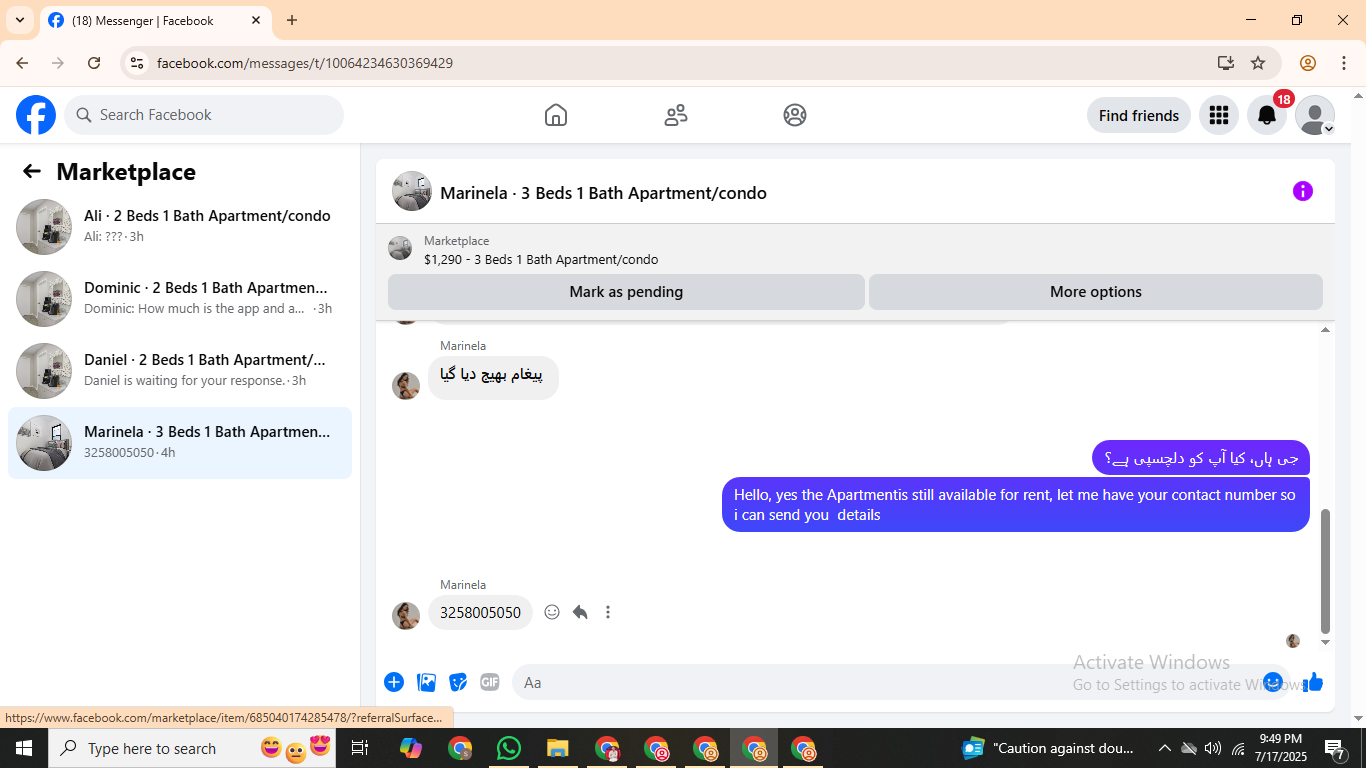Open the Windows Start menu
1366x768 pixels.
click(x=24, y=748)
